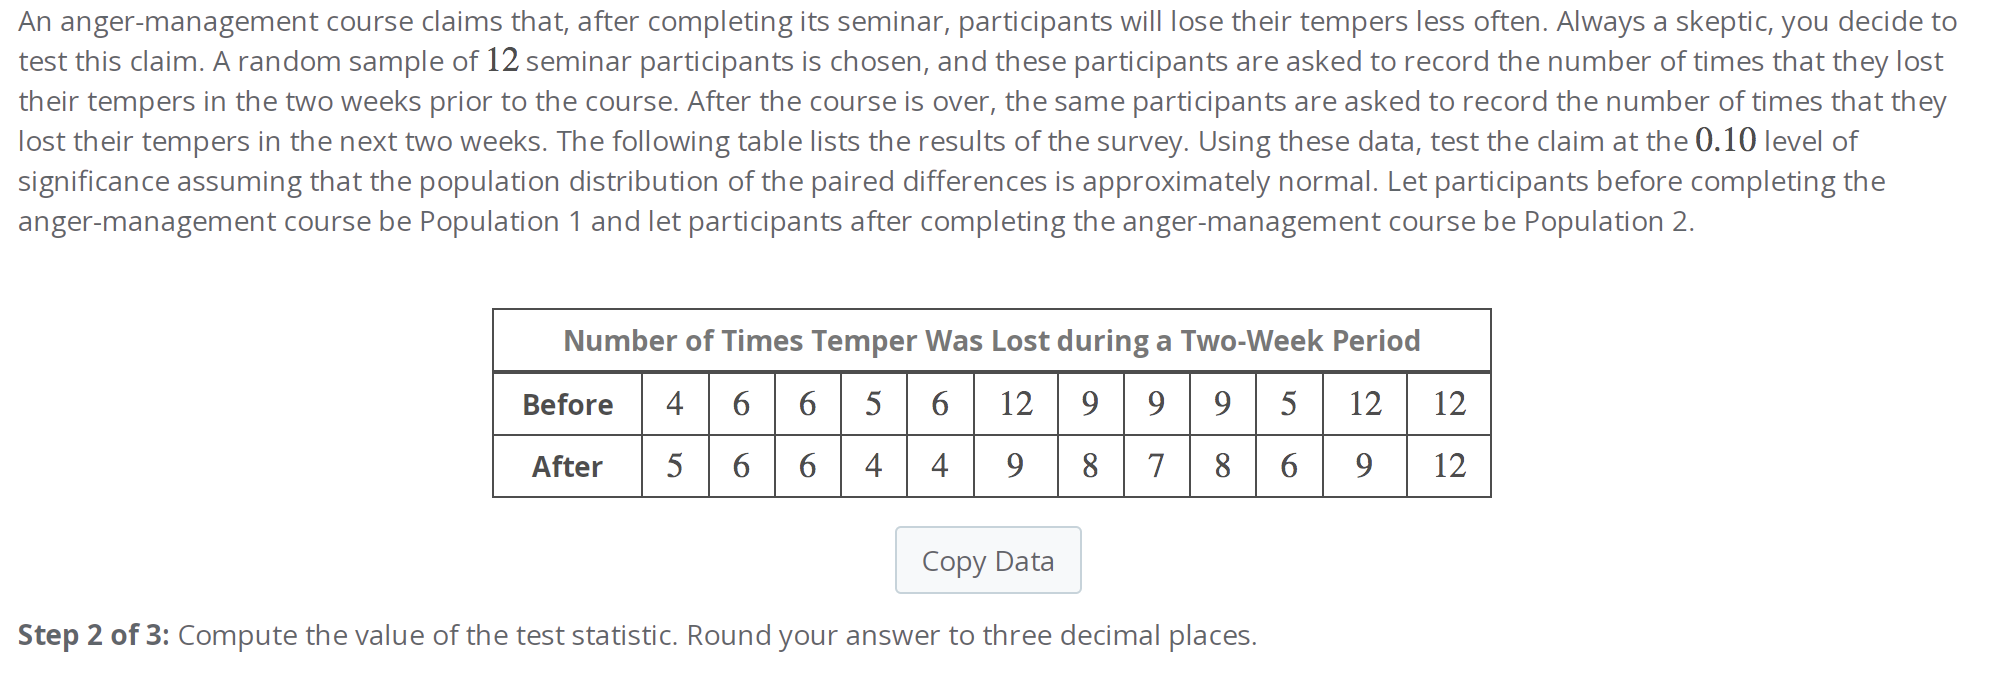Screen dimensions: 1996x676
Task: Click the Step 2 of 3 label
Action: click(x=95, y=634)
